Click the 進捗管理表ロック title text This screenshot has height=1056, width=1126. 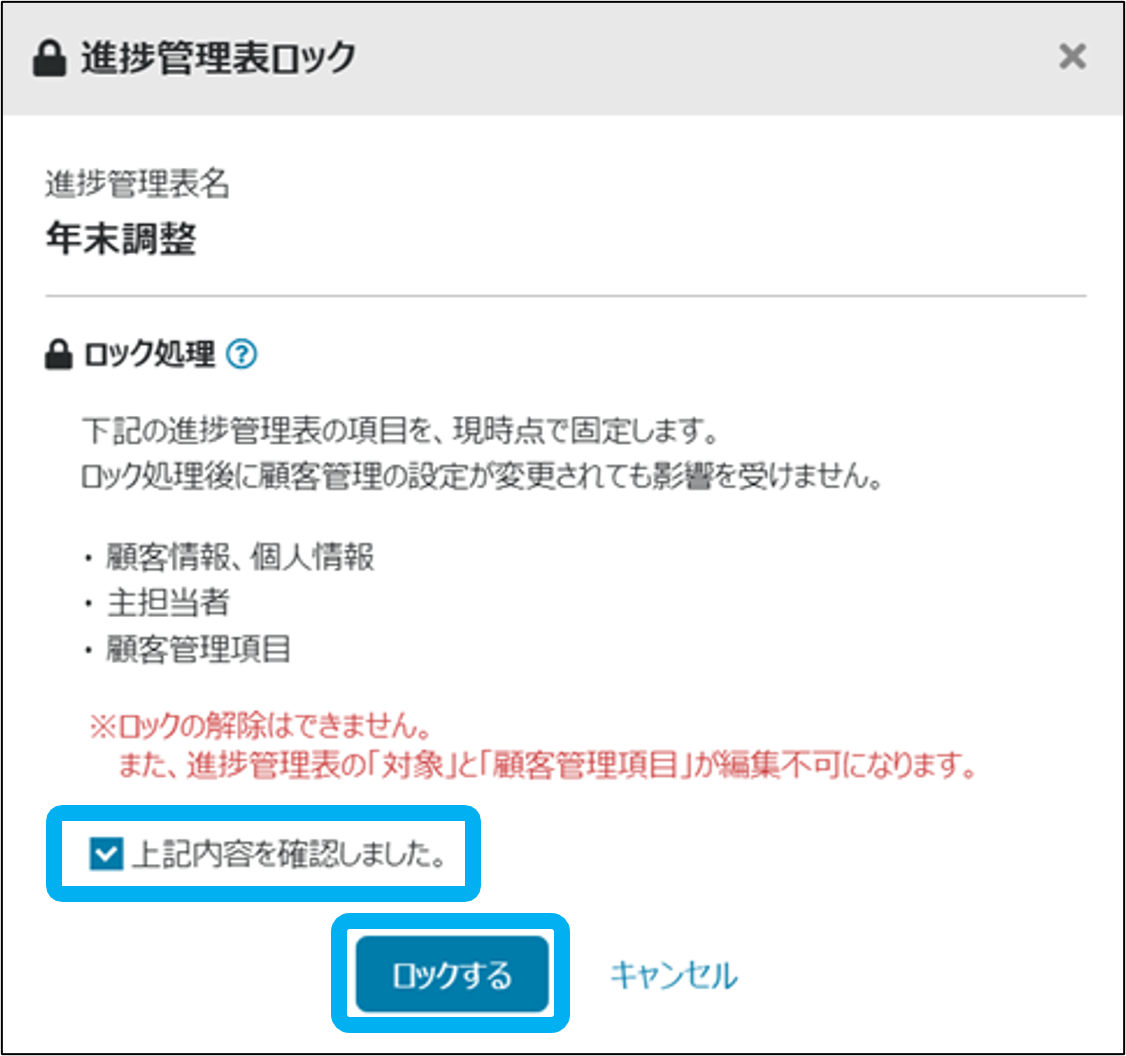(218, 59)
